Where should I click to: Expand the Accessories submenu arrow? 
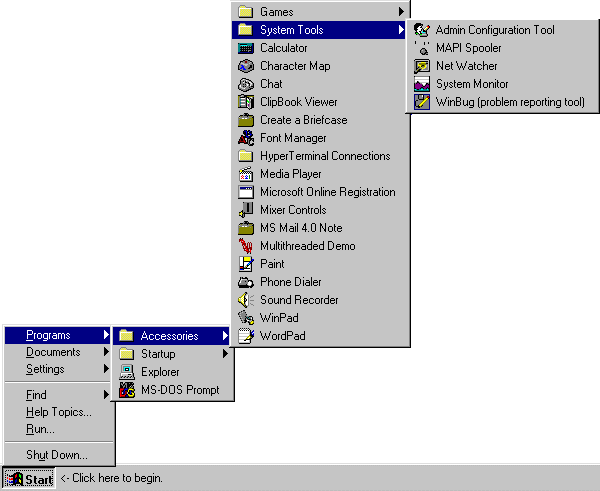pyautogui.click(x=225, y=336)
